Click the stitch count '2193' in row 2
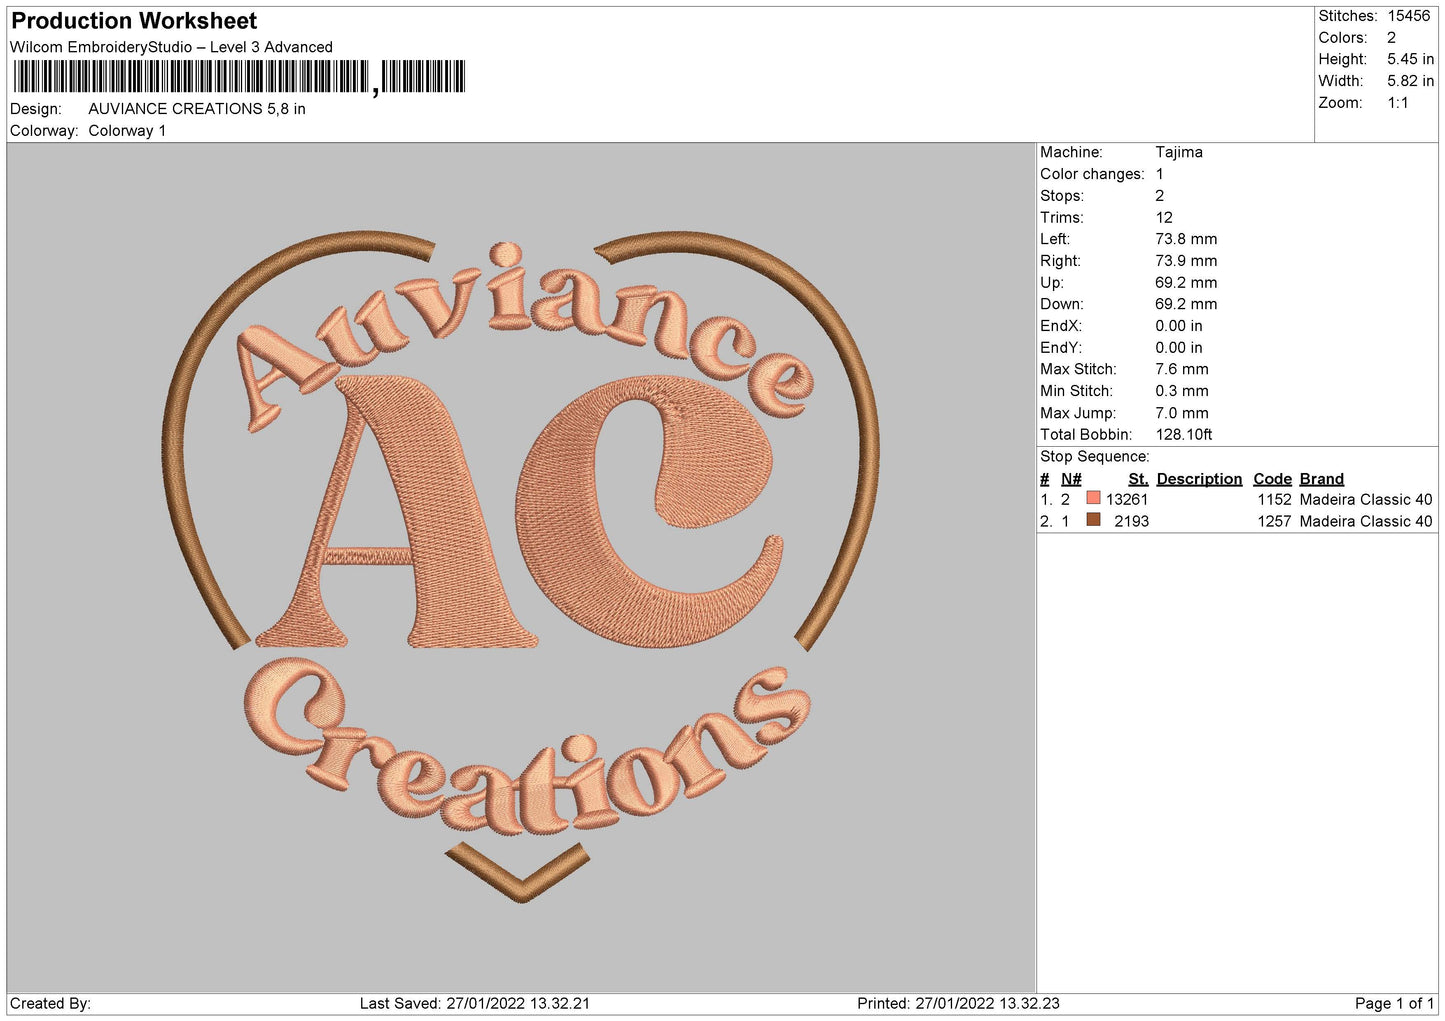 tap(1132, 522)
